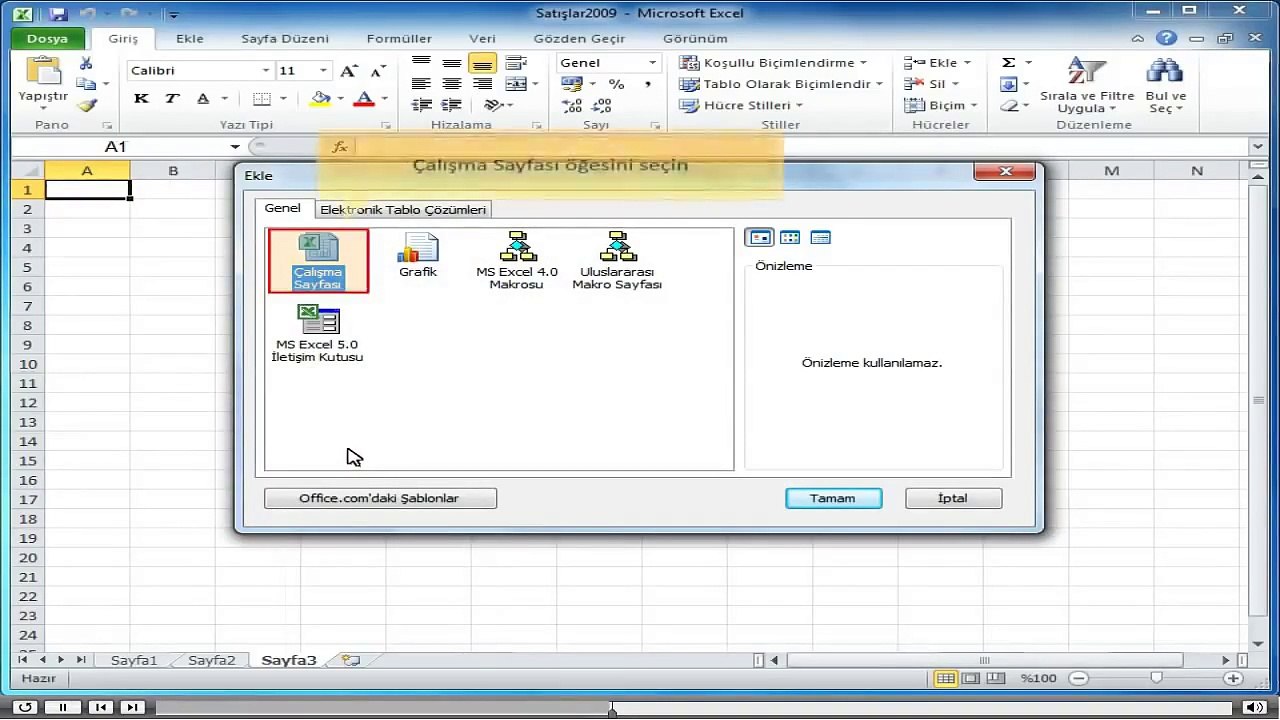
Task: Click the AutoSum sigma icon
Action: coord(1009,62)
